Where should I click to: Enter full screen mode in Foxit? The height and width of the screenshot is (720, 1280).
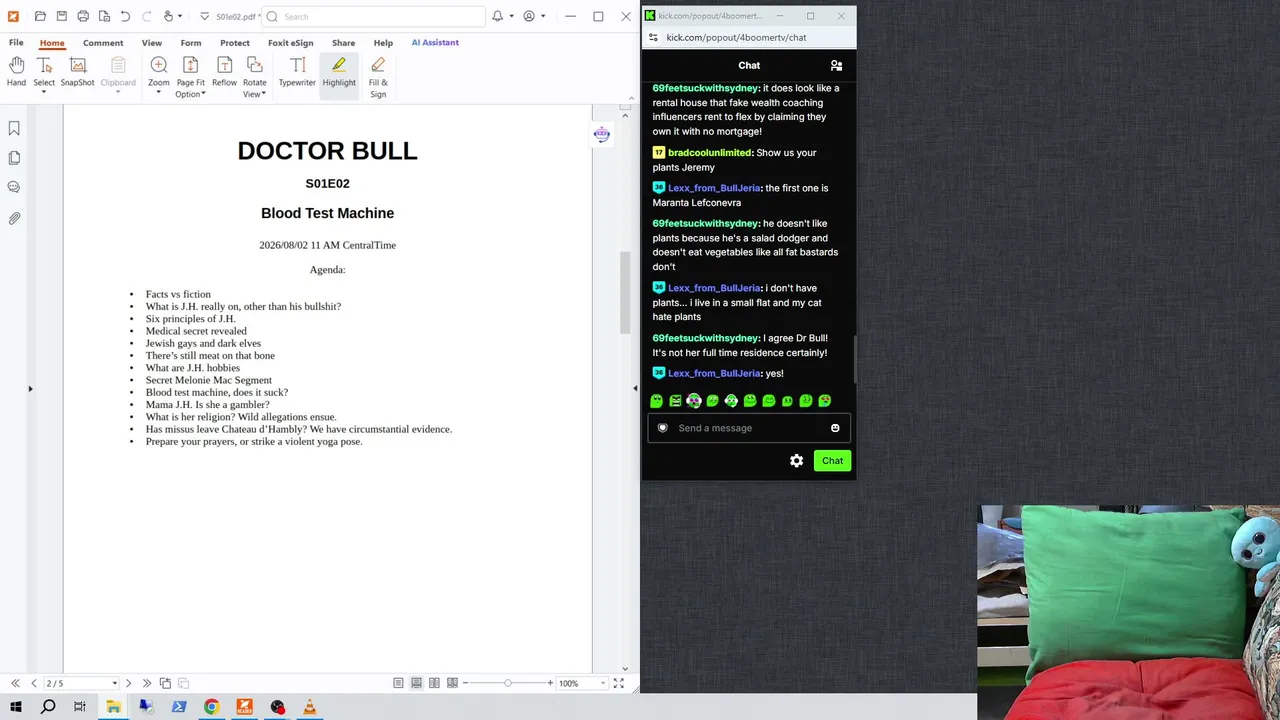click(x=619, y=683)
